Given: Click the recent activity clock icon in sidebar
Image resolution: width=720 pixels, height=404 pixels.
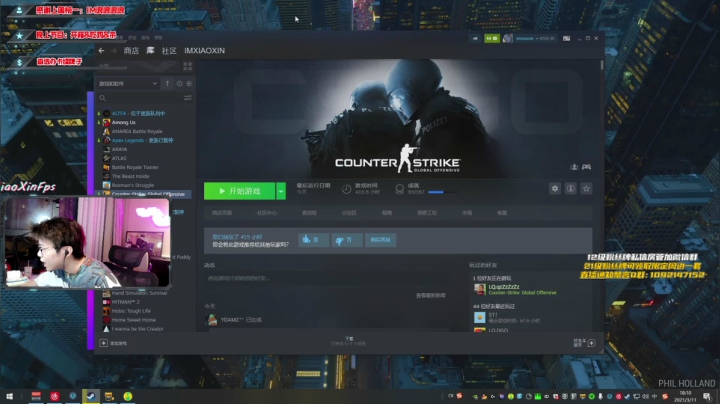Looking at the screenshot, I should tap(180, 84).
